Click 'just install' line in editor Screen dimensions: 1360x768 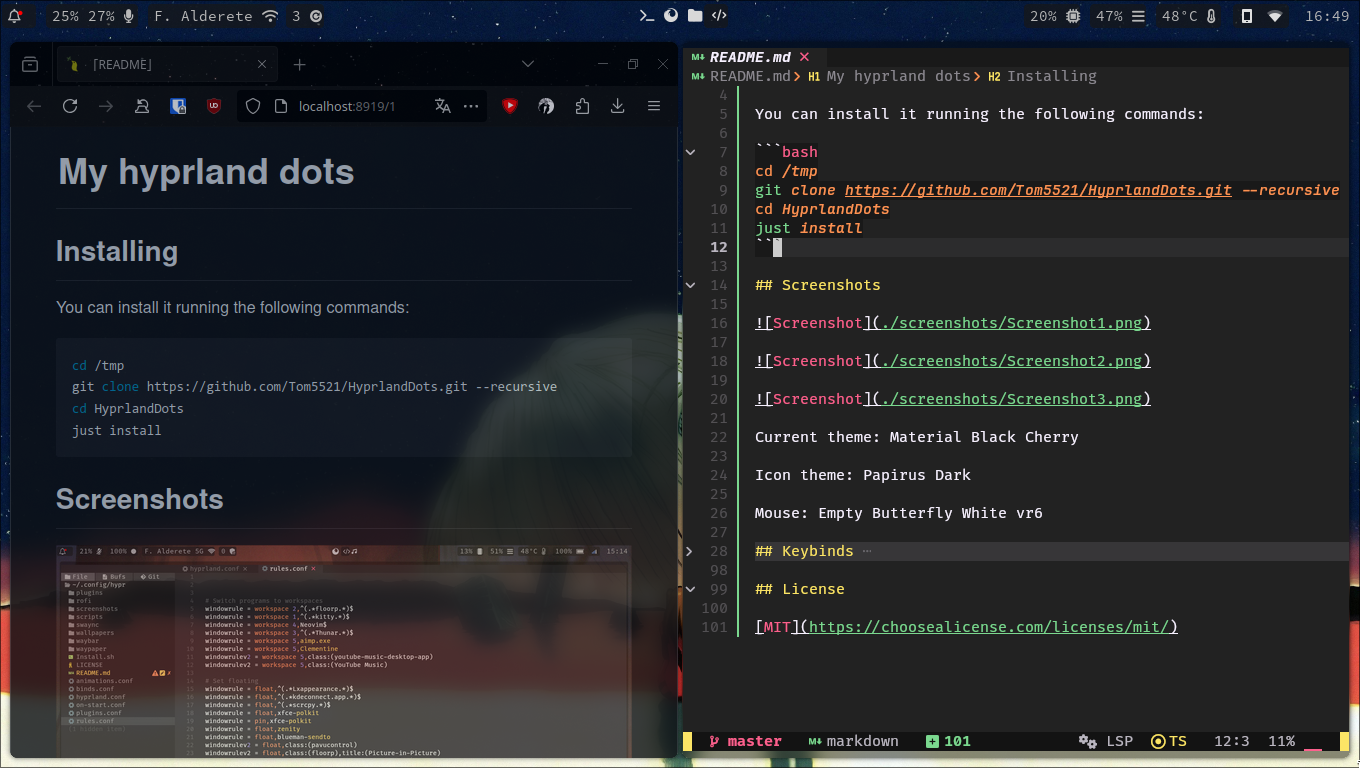809,228
